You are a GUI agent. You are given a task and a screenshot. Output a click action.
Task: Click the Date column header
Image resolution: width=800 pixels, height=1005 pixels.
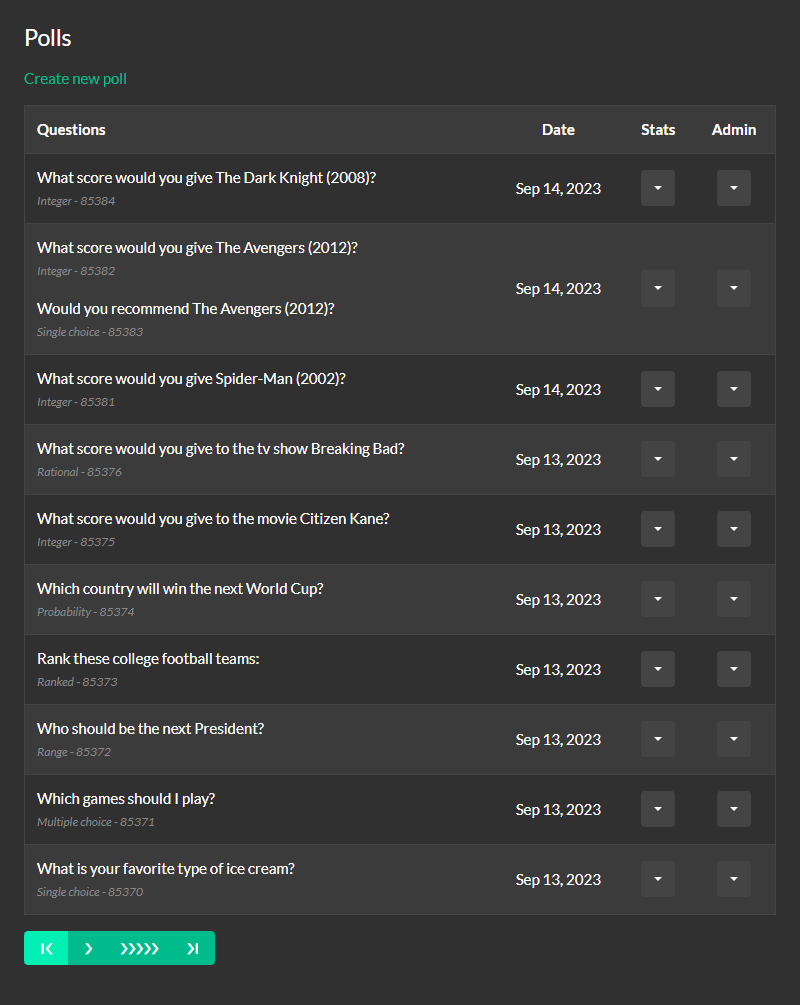(558, 129)
